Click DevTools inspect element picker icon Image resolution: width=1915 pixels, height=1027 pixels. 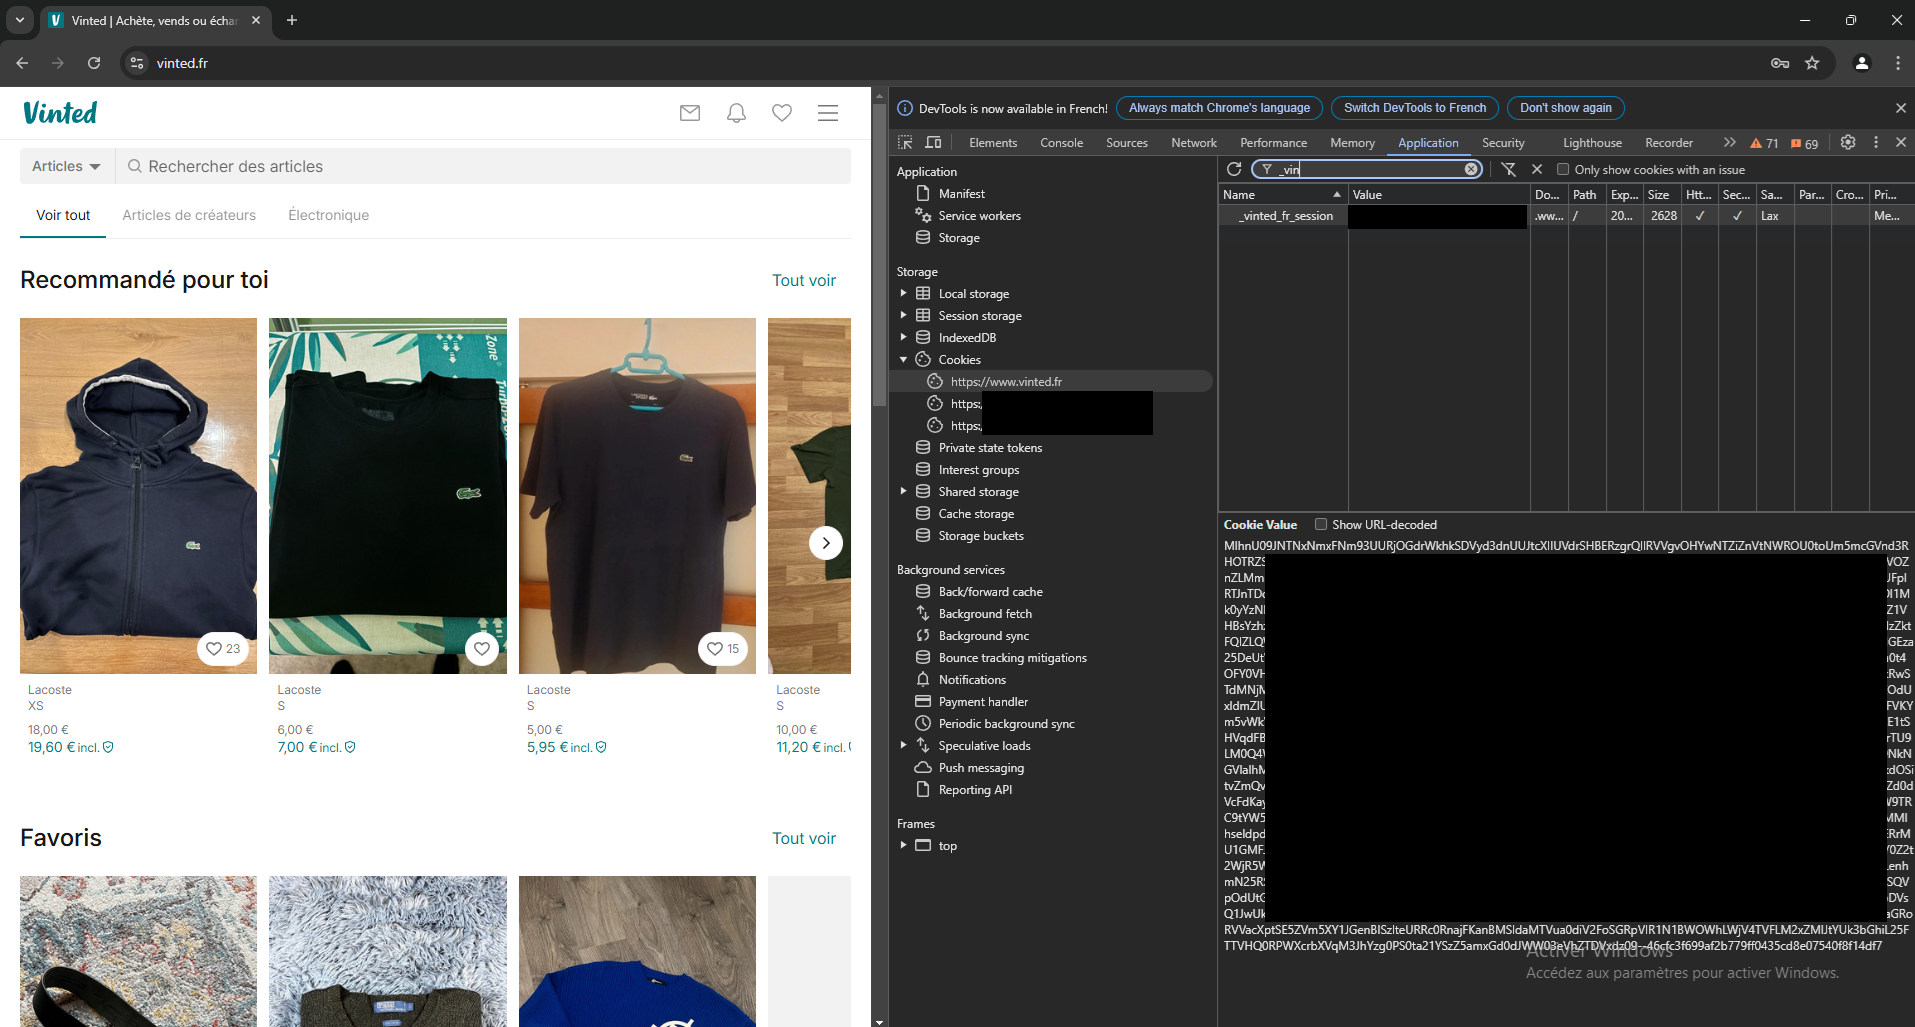pyautogui.click(x=905, y=142)
